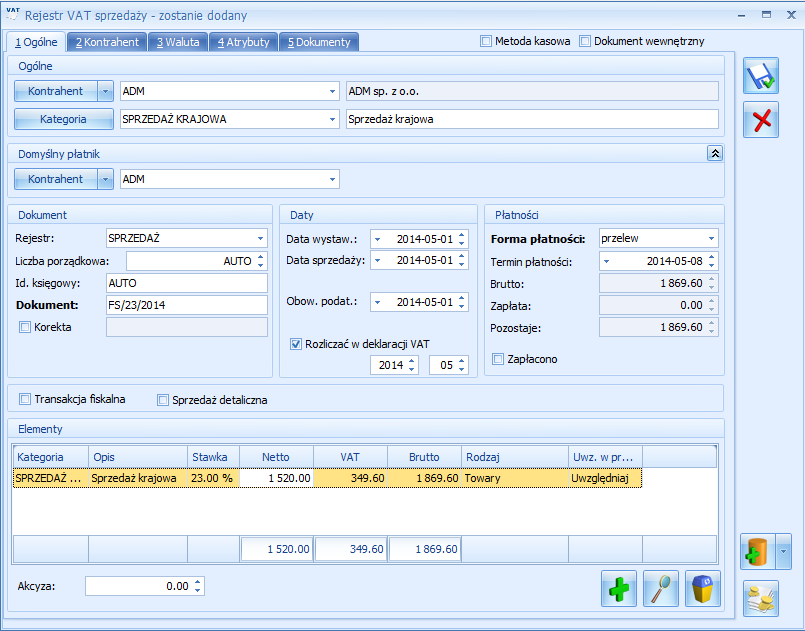Click Kontrahent button in Domyślny płatnik
Image resolution: width=805 pixels, height=631 pixels.
pyautogui.click(x=55, y=179)
